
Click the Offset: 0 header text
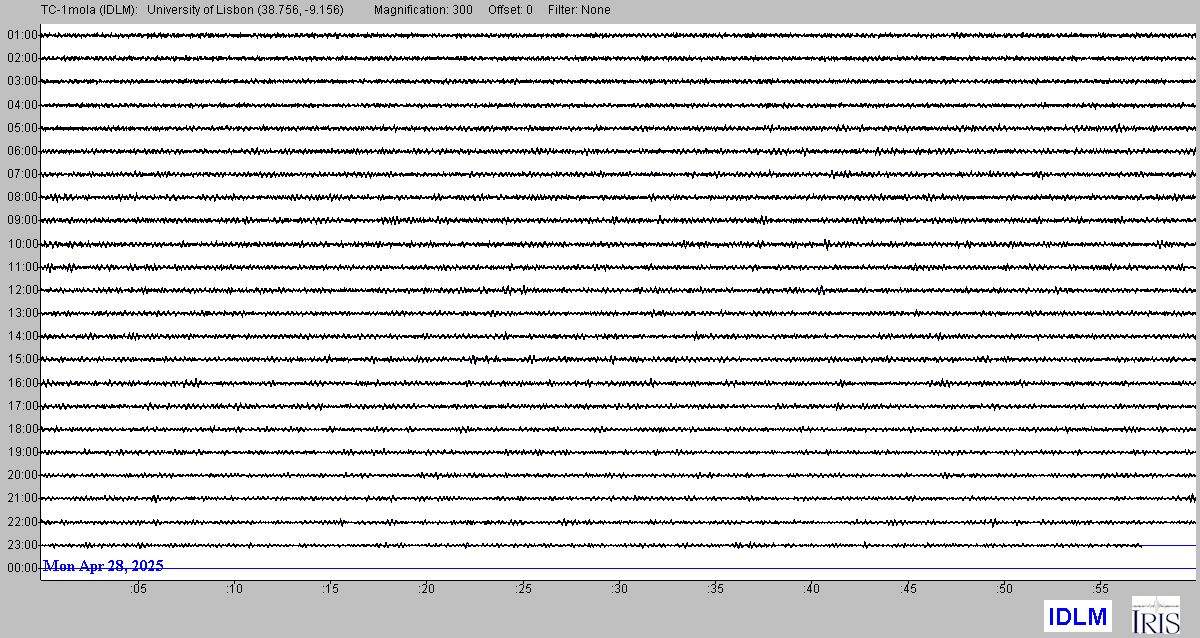[510, 10]
